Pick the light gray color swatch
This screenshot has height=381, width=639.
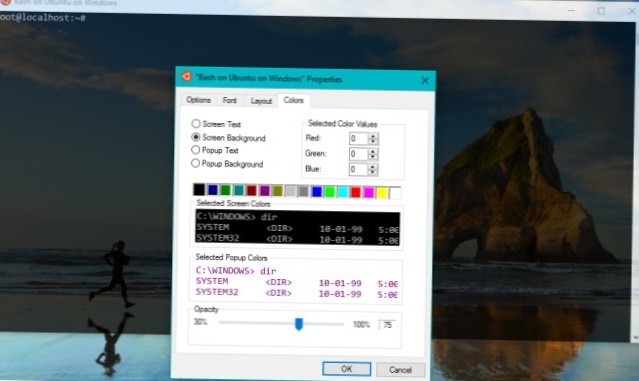(291, 191)
